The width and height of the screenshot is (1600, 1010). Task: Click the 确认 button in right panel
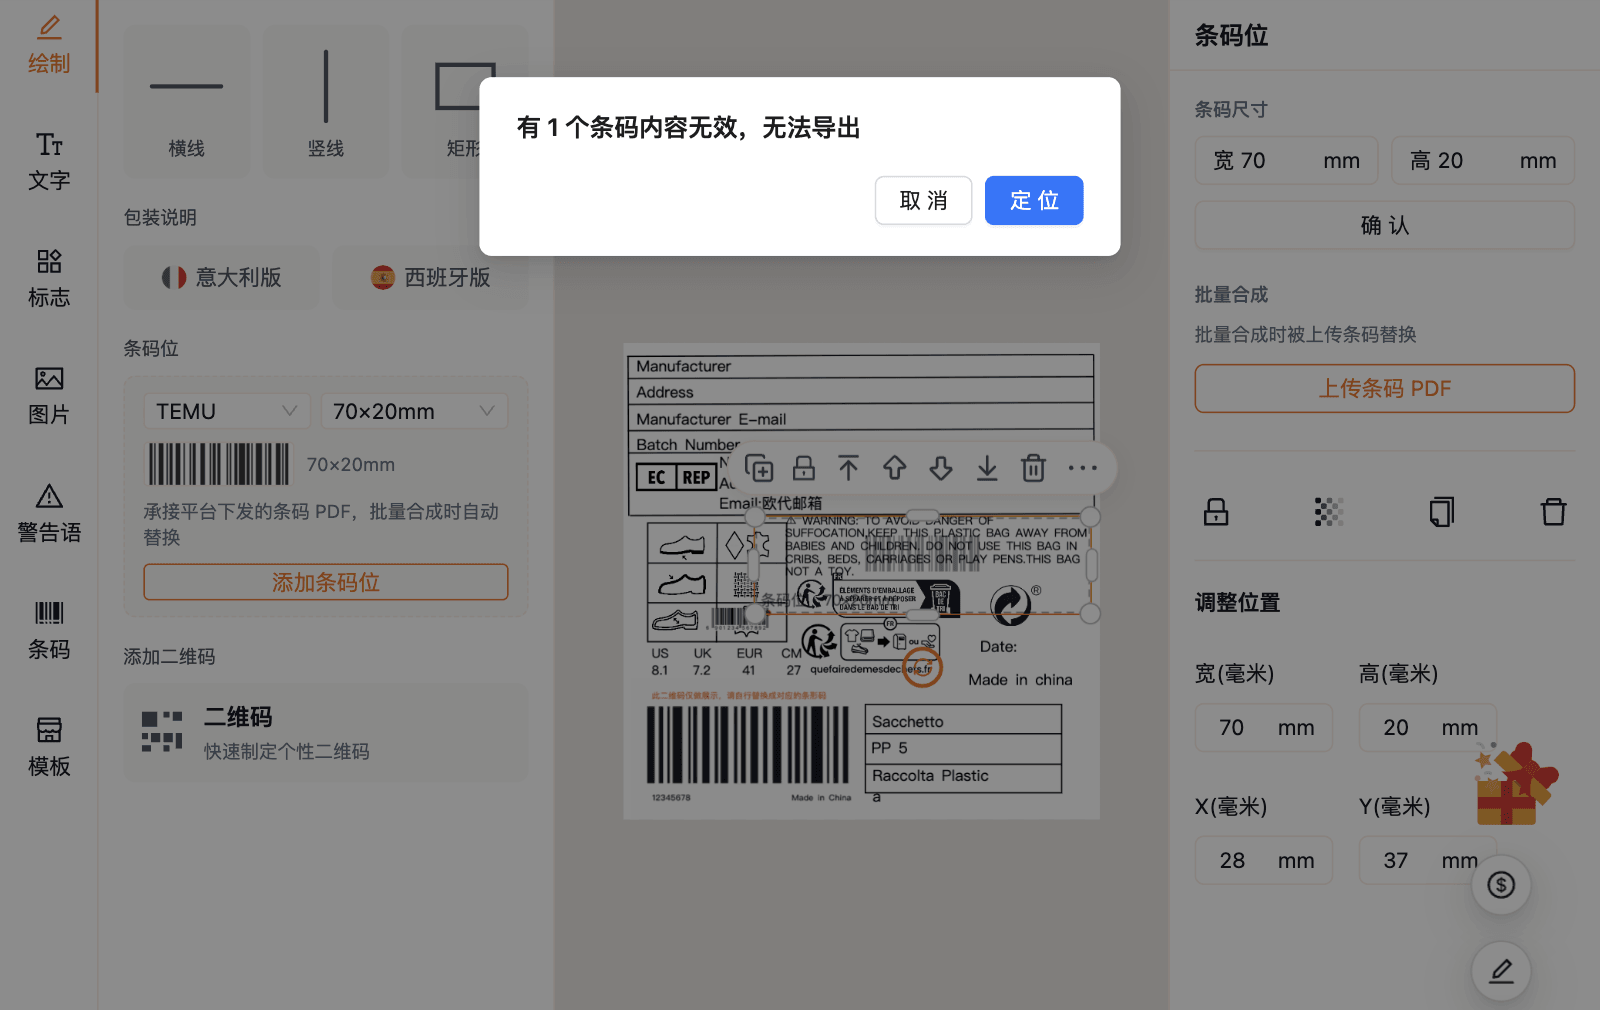pos(1385,225)
